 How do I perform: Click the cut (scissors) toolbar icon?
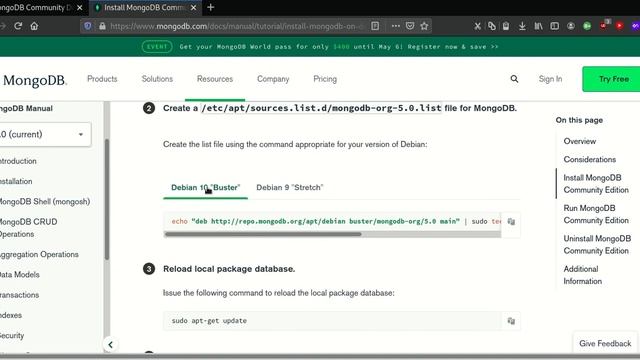(x=477, y=26)
